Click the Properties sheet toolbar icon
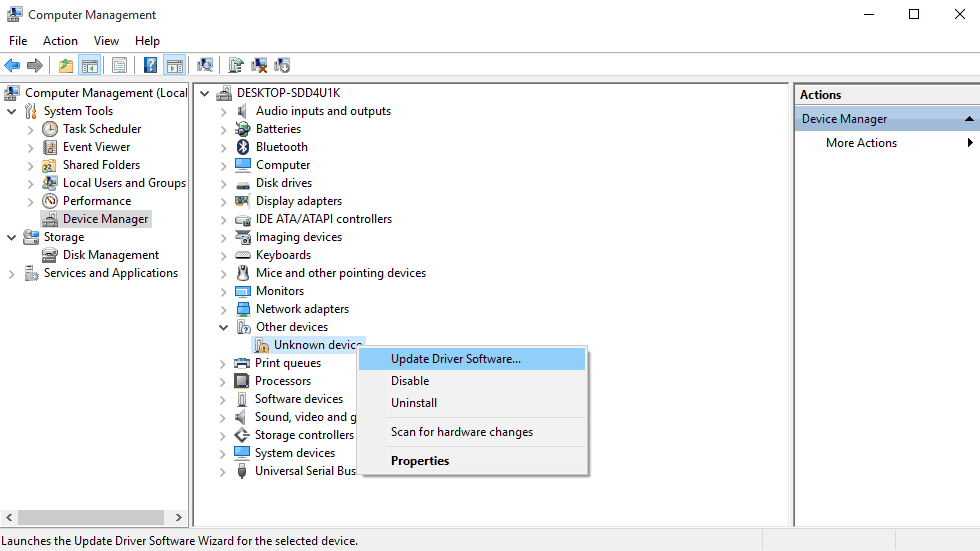This screenshot has height=551, width=980. point(119,65)
